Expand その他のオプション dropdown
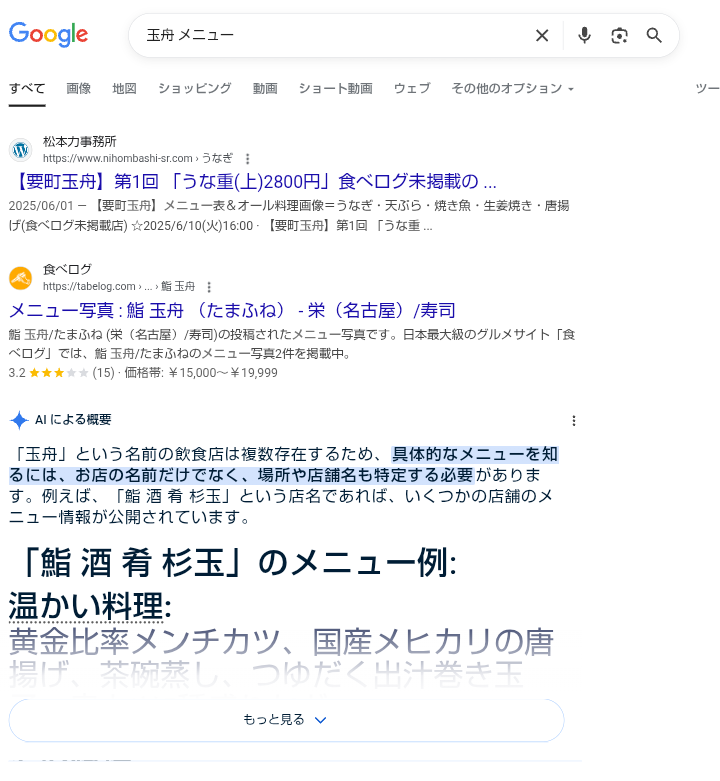Screen dimensions: 720x781 (x=513, y=89)
